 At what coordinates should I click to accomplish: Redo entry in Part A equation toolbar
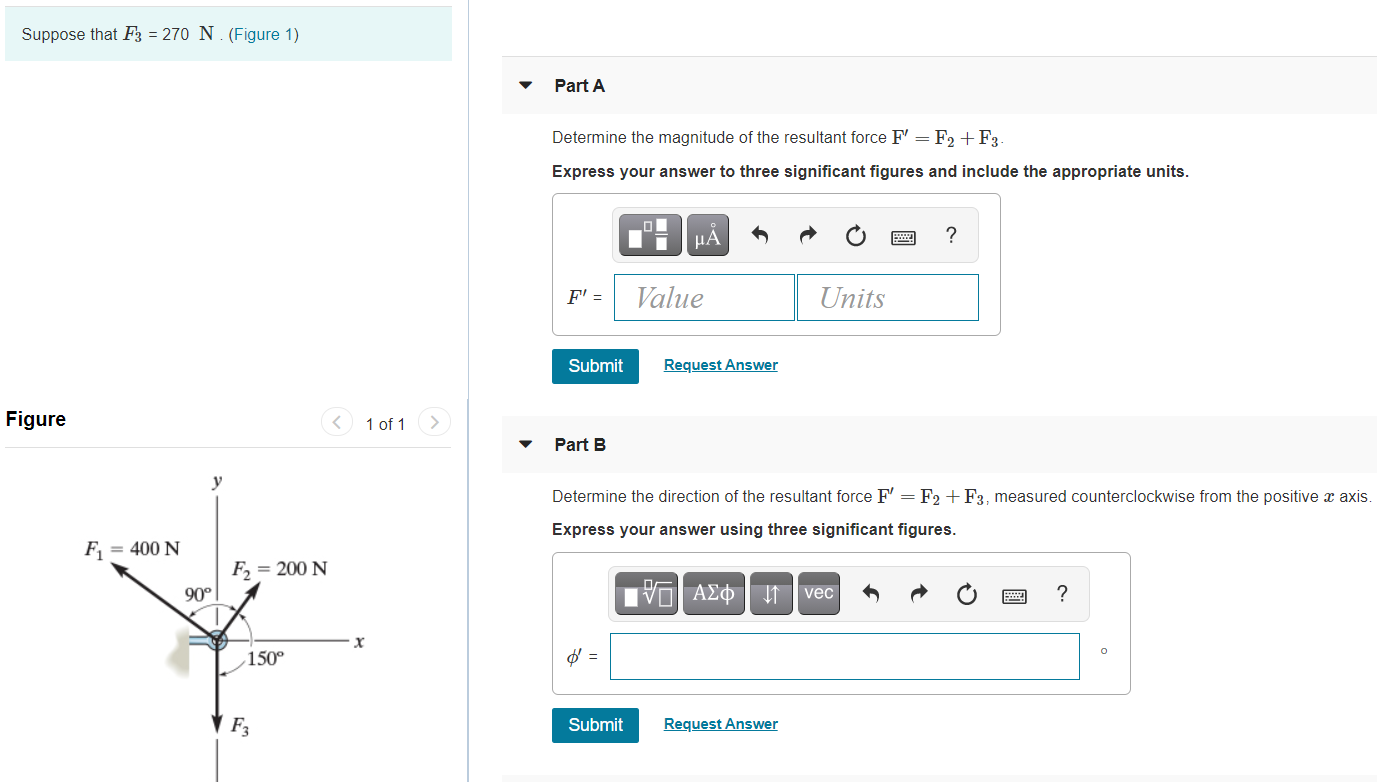pyautogui.click(x=807, y=234)
